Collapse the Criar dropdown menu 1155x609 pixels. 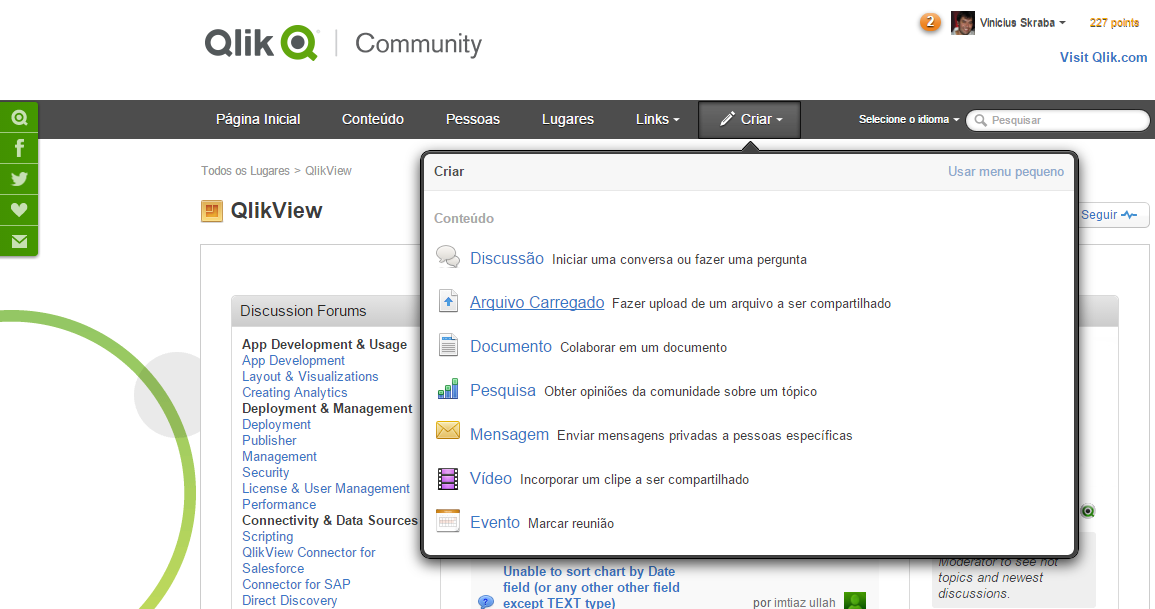[749, 120]
